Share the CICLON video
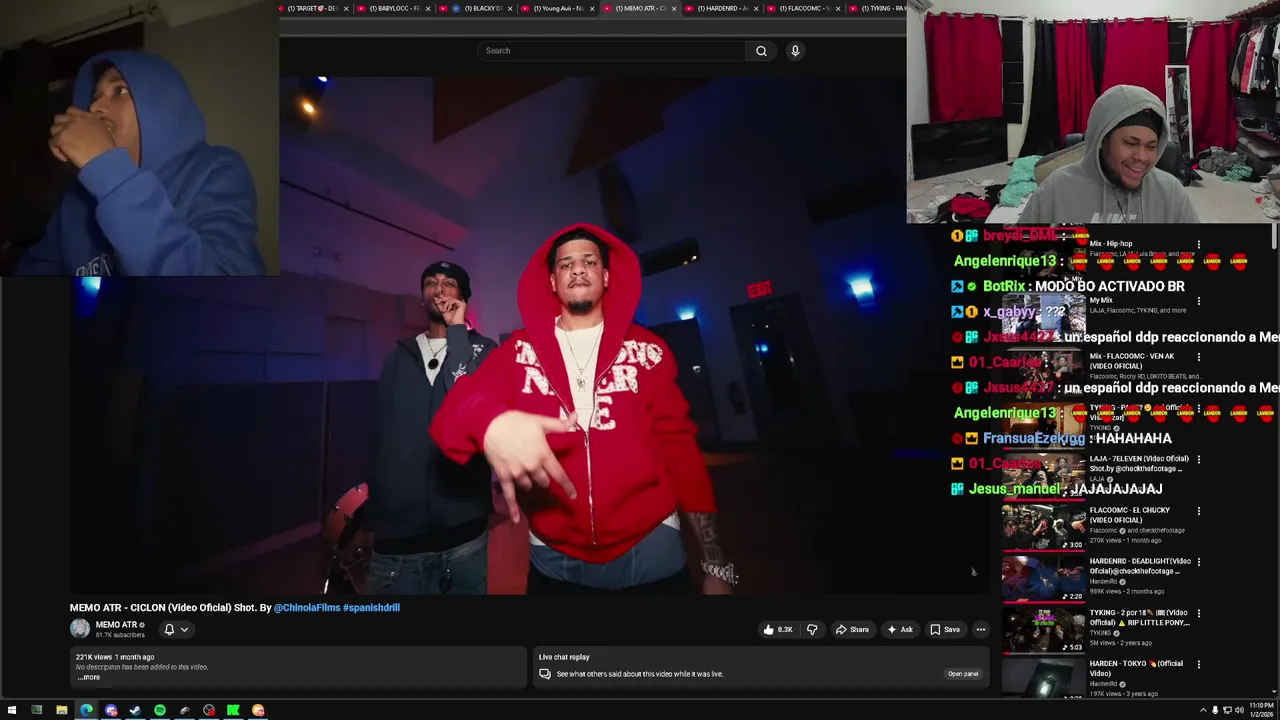The width and height of the screenshot is (1280, 720). click(852, 629)
